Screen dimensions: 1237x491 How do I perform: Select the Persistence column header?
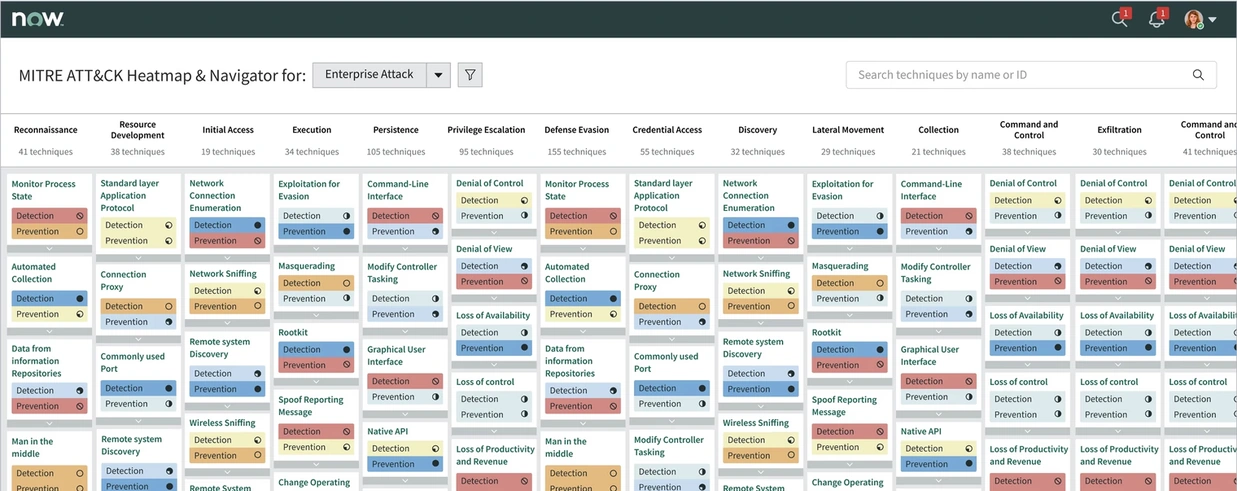point(396,130)
